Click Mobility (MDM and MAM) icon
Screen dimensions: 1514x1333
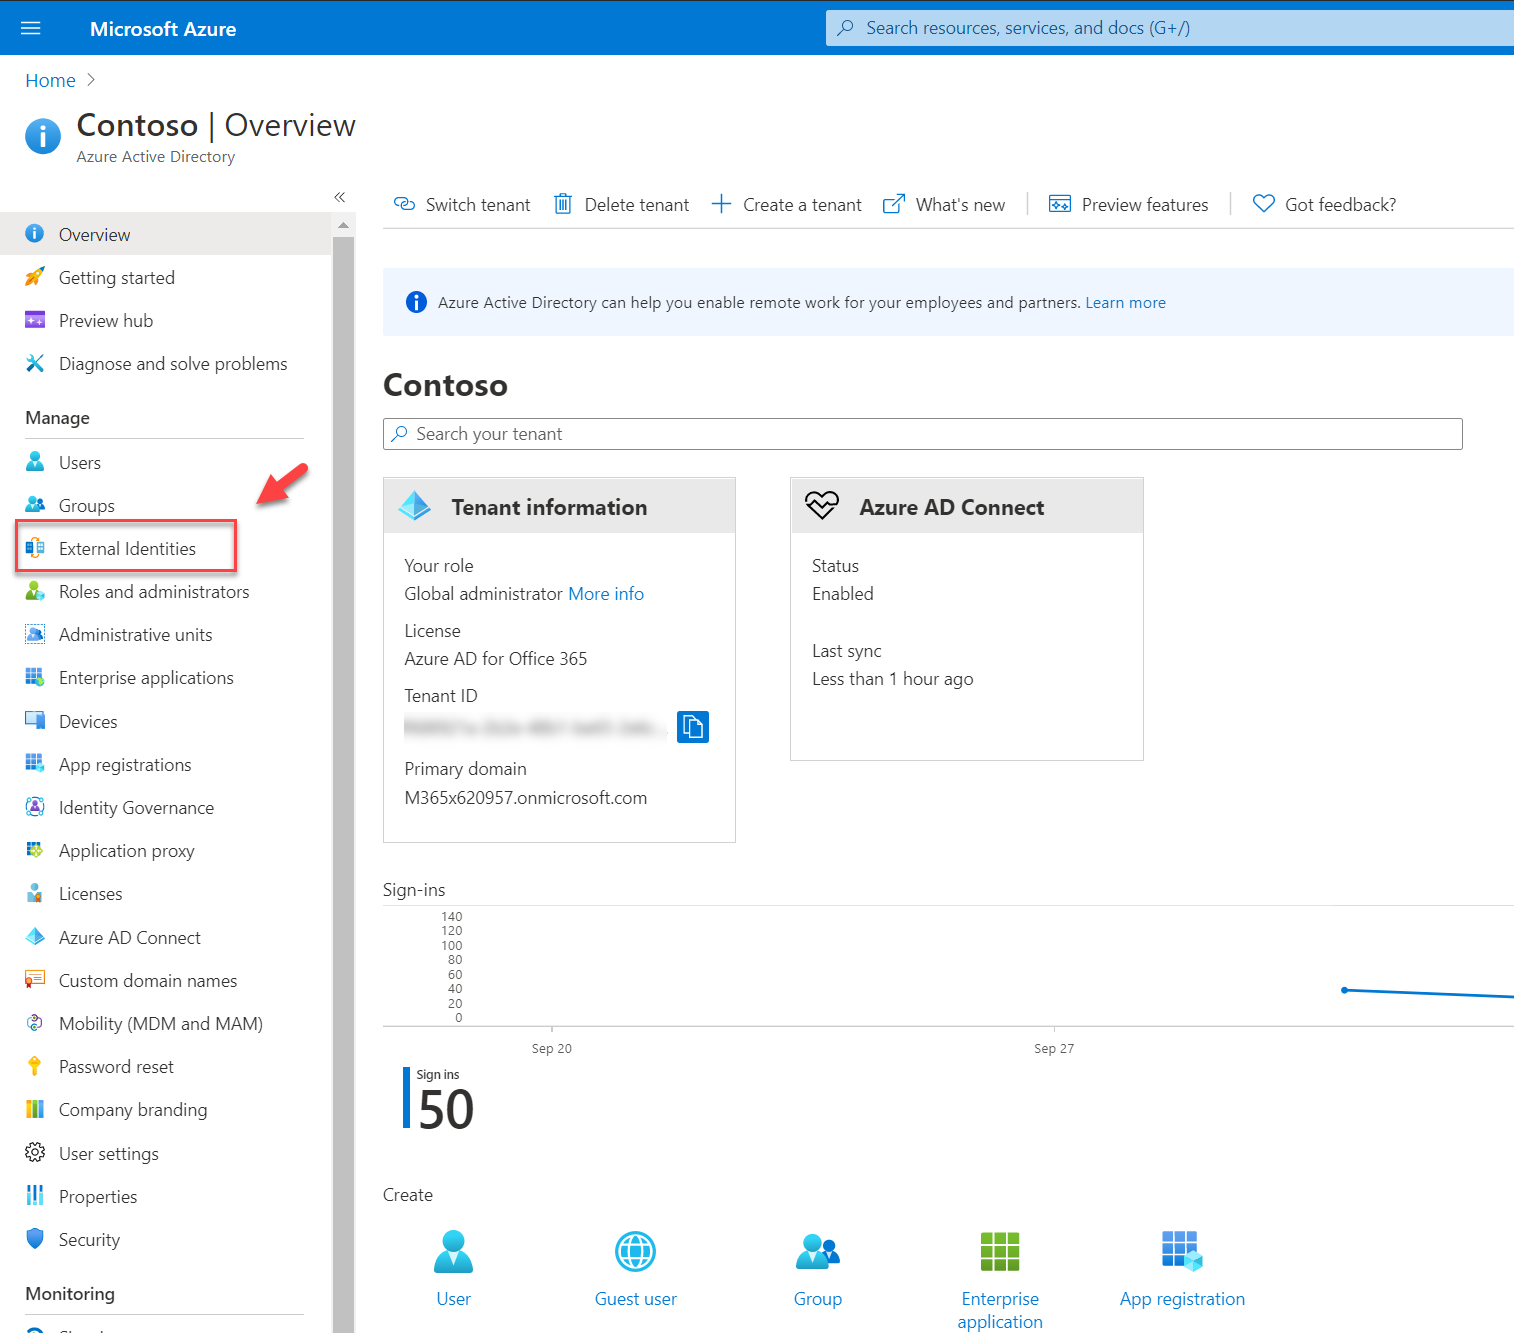[x=35, y=1023]
